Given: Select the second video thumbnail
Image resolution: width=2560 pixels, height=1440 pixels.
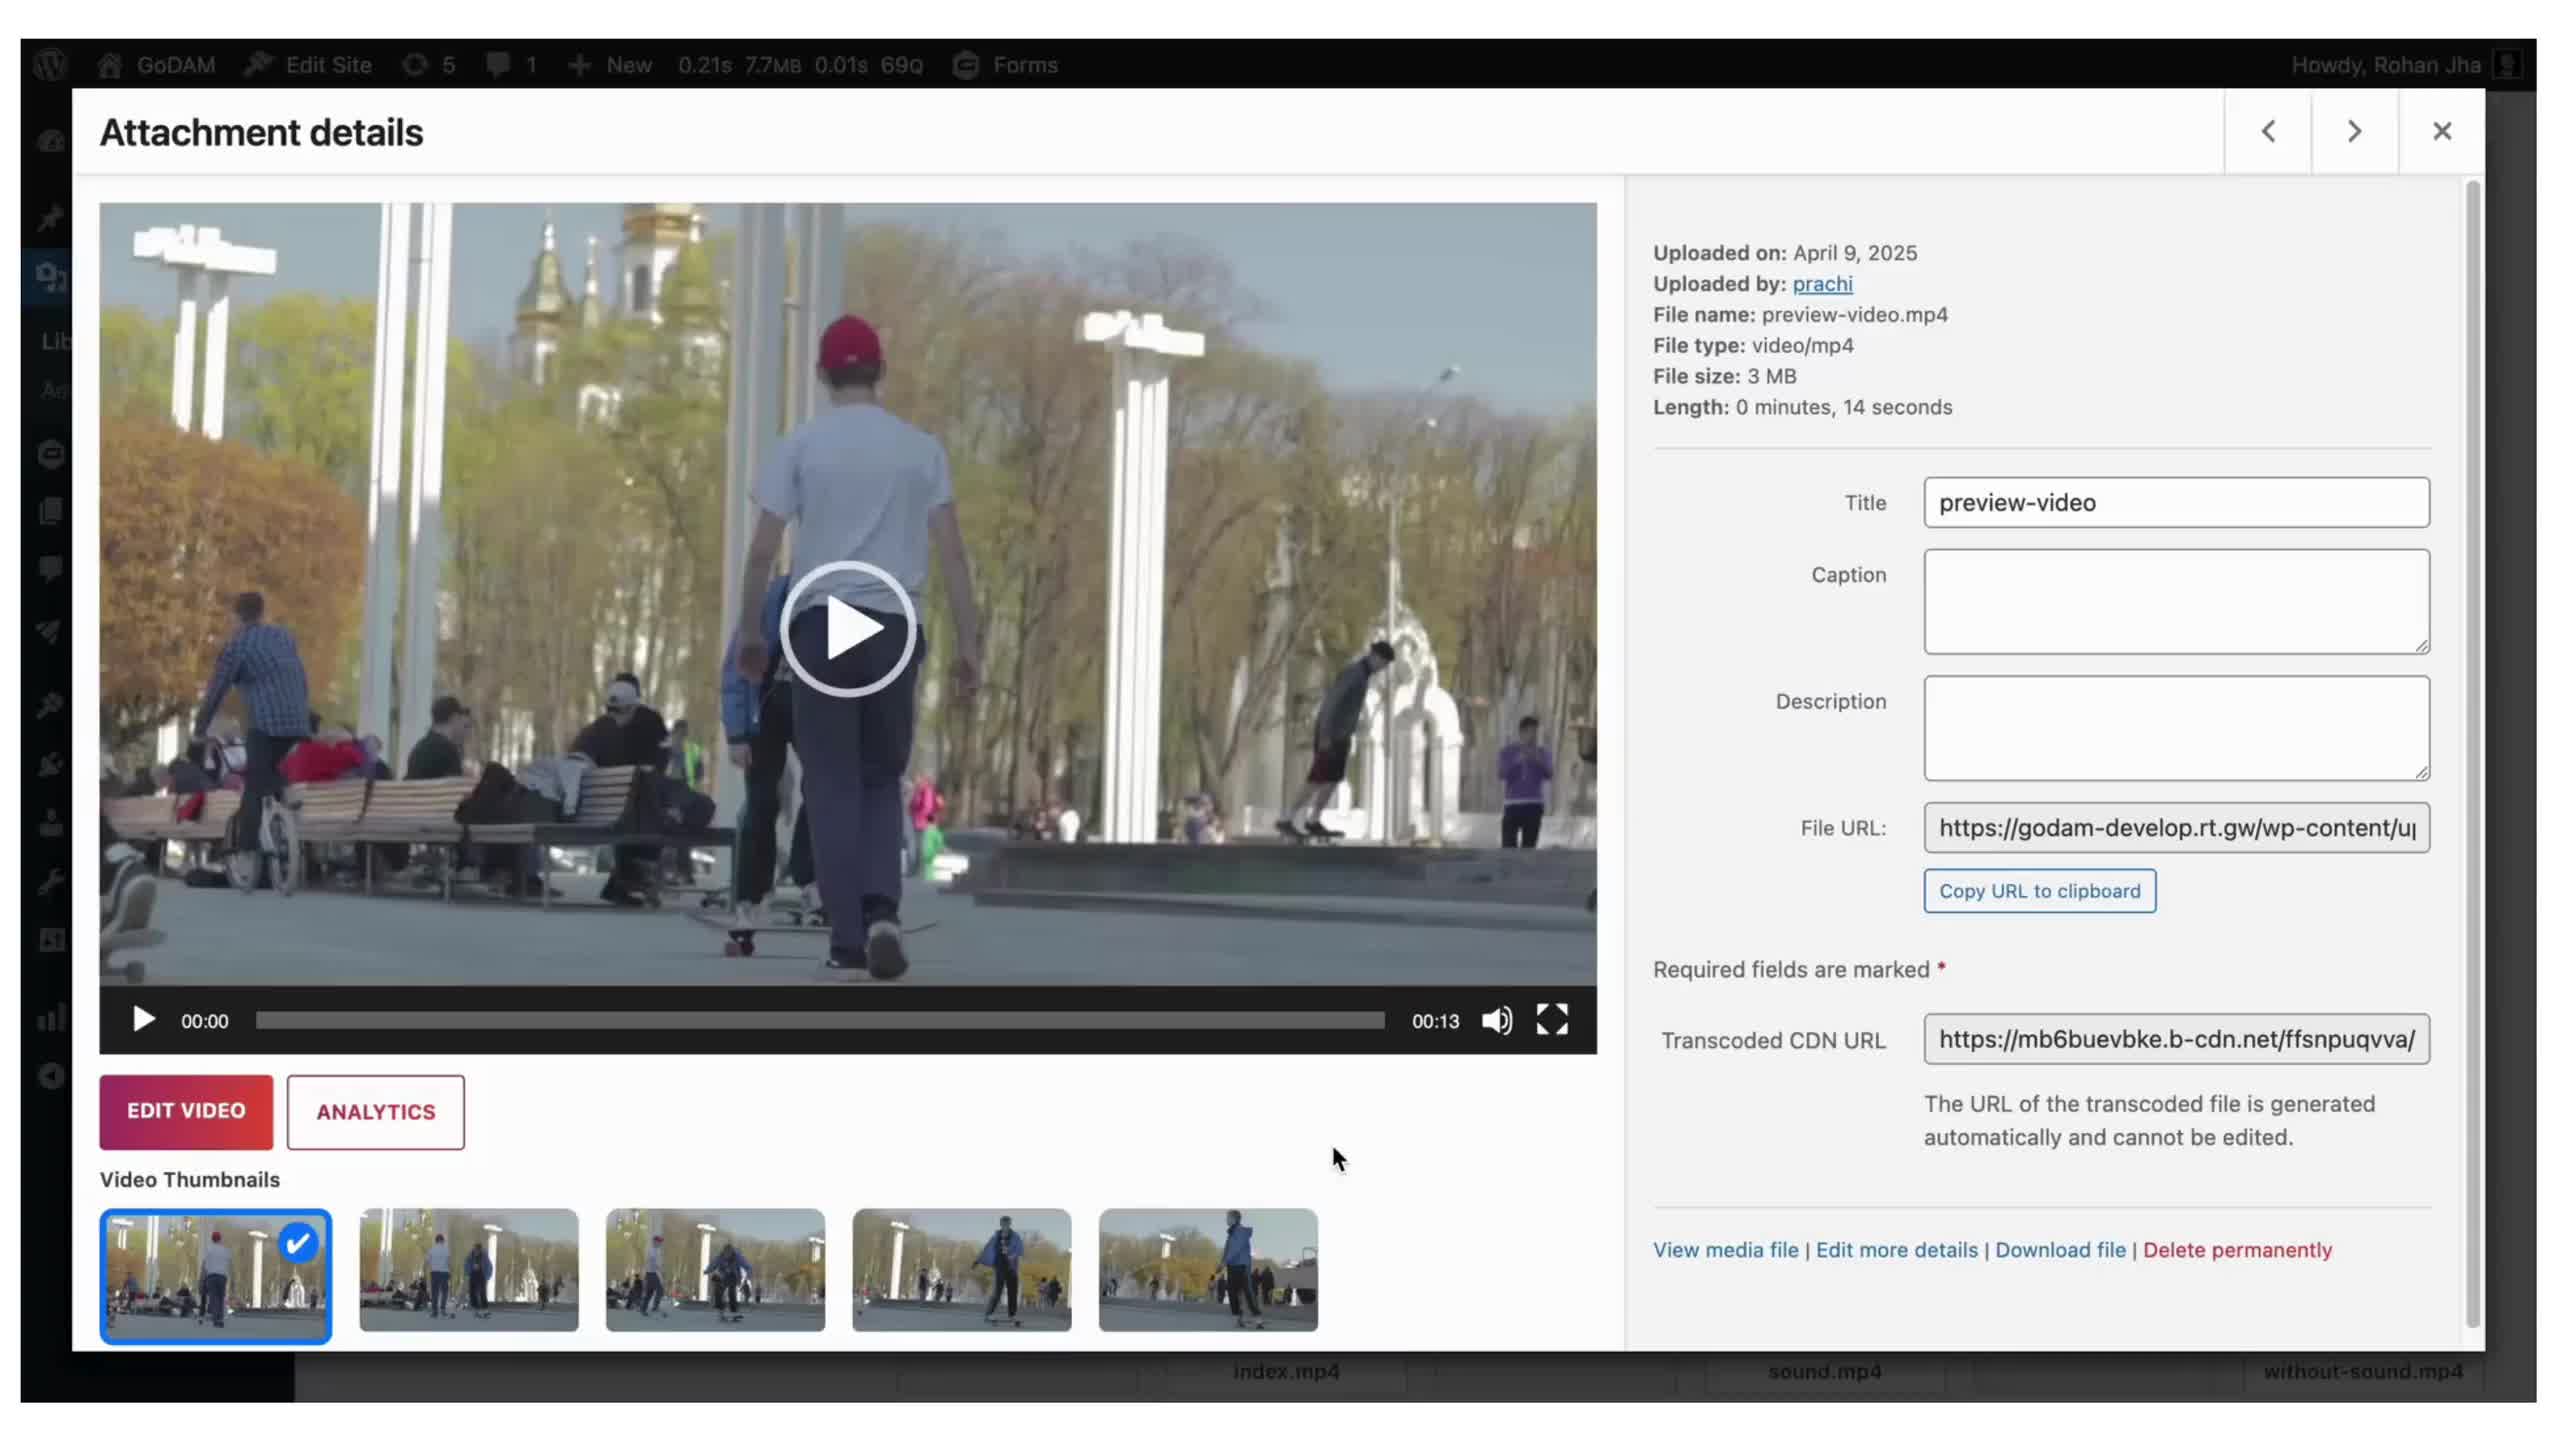Looking at the screenshot, I should pyautogui.click(x=468, y=1270).
